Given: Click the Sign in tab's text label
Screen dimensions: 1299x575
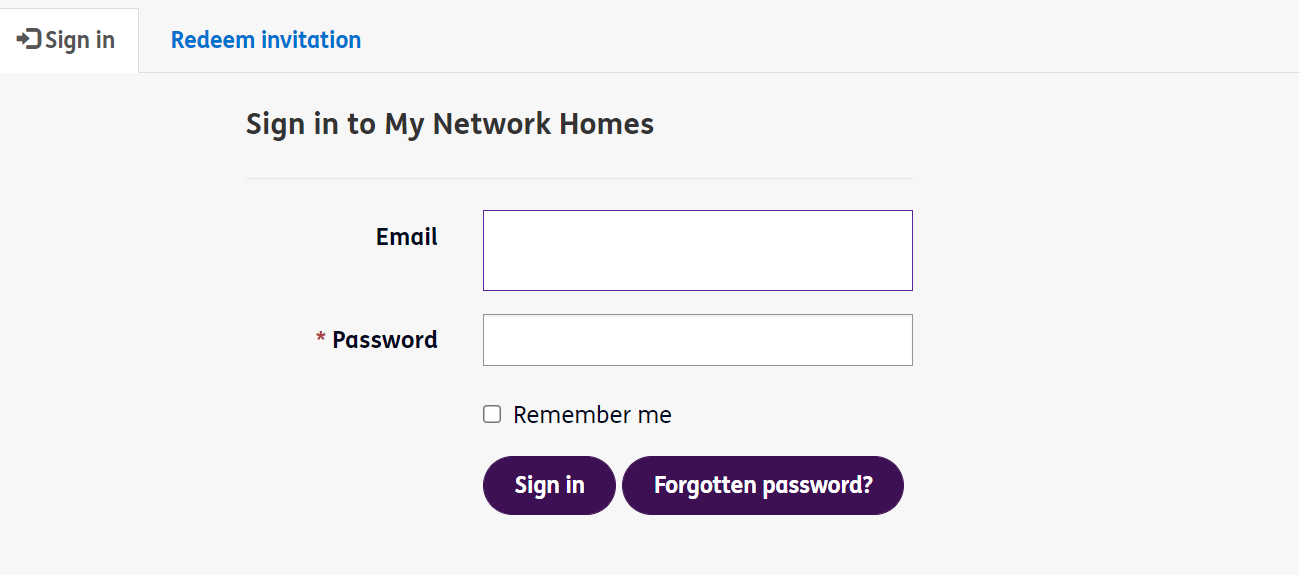Looking at the screenshot, I should tap(80, 40).
